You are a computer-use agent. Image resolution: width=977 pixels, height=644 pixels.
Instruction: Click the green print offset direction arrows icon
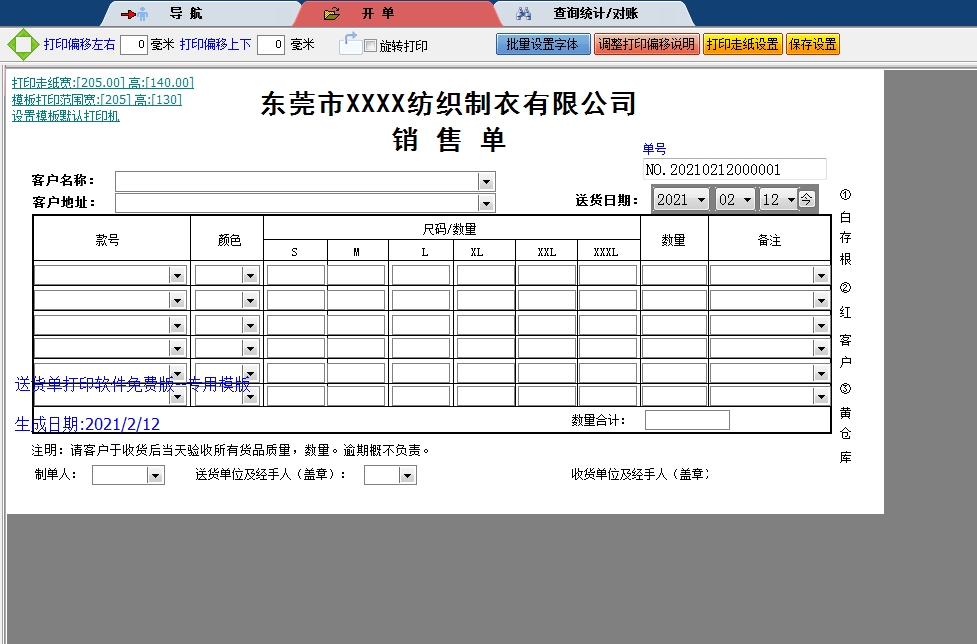tap(21, 44)
